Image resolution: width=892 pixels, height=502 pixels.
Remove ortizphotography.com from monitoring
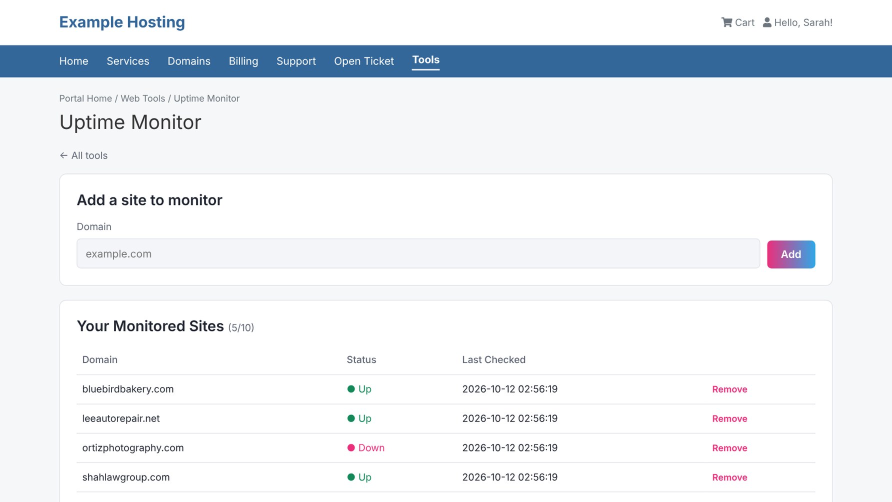click(729, 448)
